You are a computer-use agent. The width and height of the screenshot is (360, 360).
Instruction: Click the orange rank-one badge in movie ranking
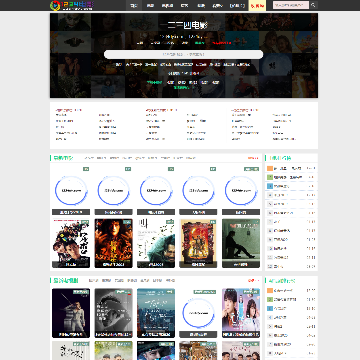(x=270, y=168)
